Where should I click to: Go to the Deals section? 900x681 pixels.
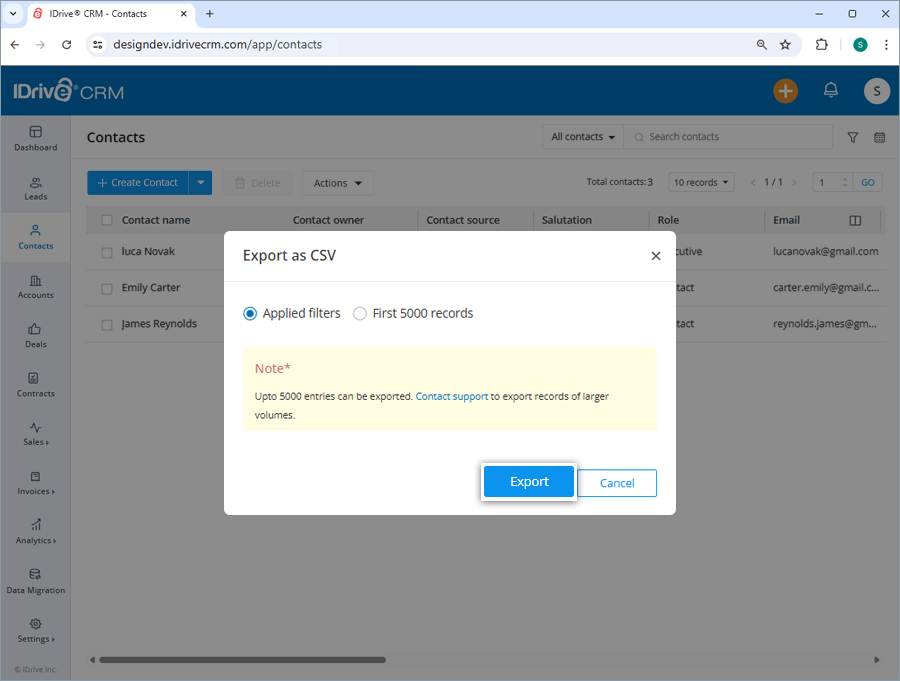coord(35,336)
